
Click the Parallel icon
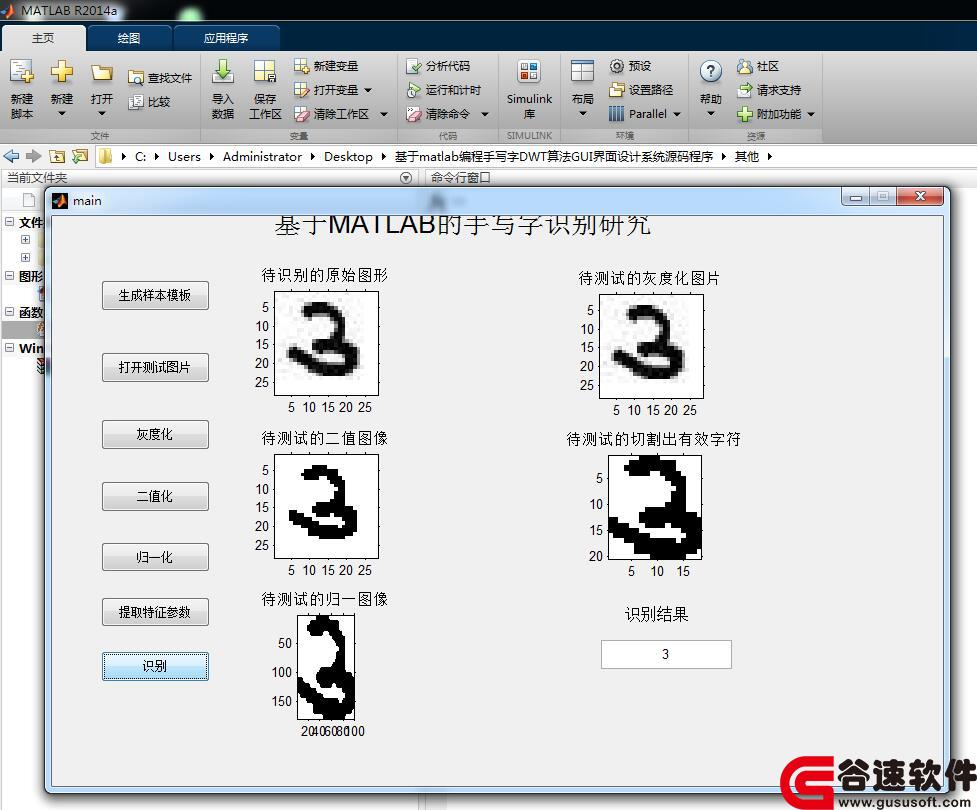tap(616, 113)
